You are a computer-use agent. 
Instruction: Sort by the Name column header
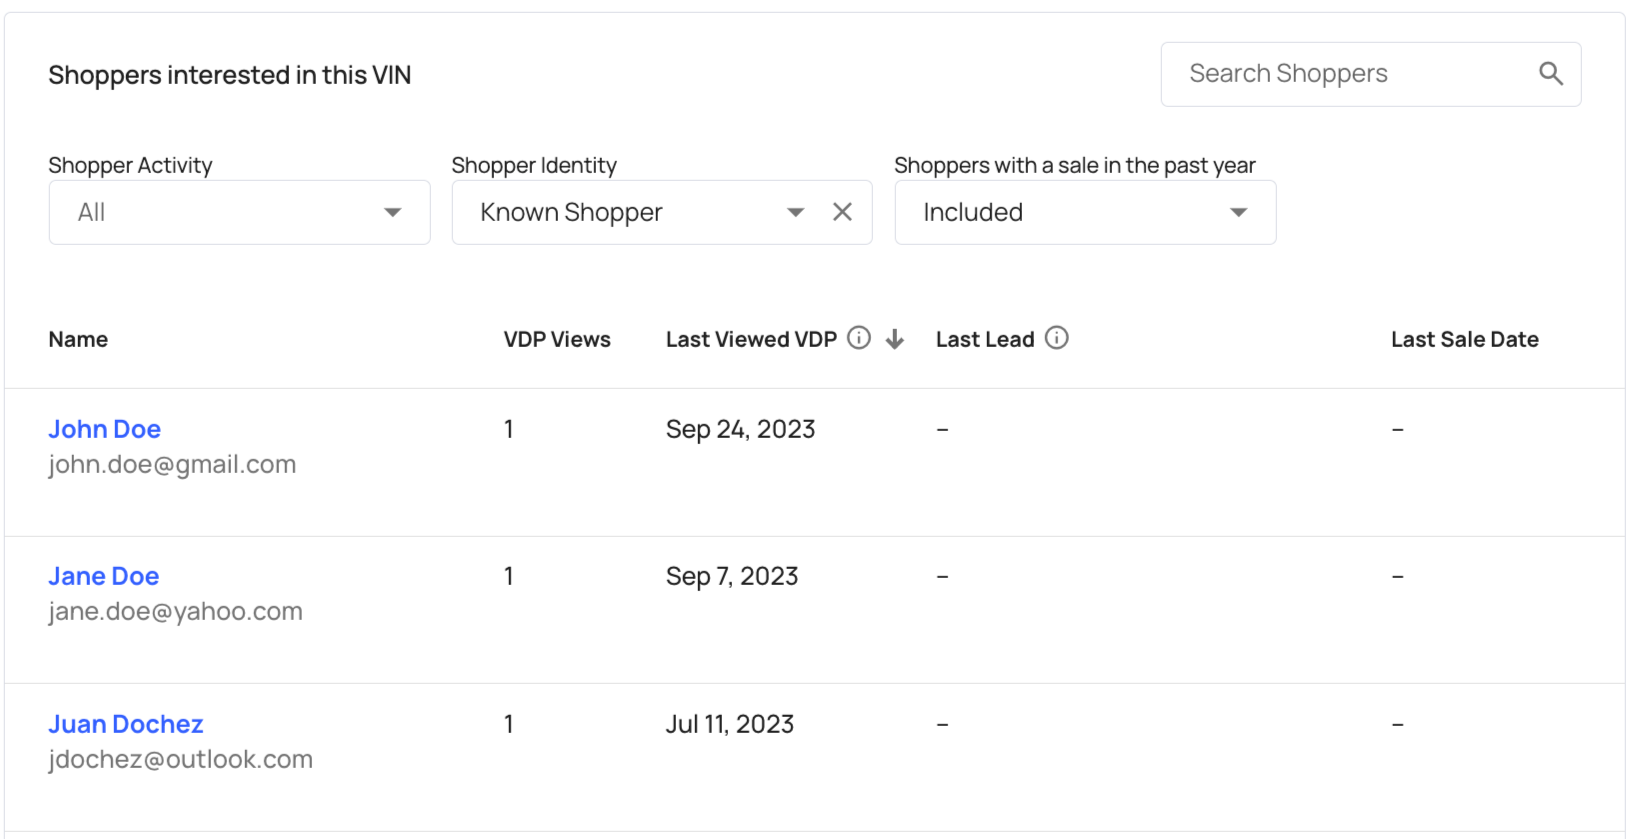78,340
